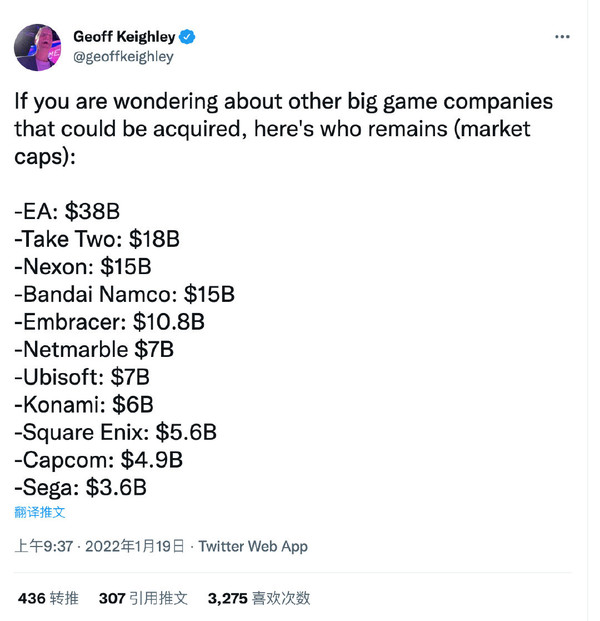
Task: Click the tweet's opening paragraph text
Action: click(x=283, y=130)
